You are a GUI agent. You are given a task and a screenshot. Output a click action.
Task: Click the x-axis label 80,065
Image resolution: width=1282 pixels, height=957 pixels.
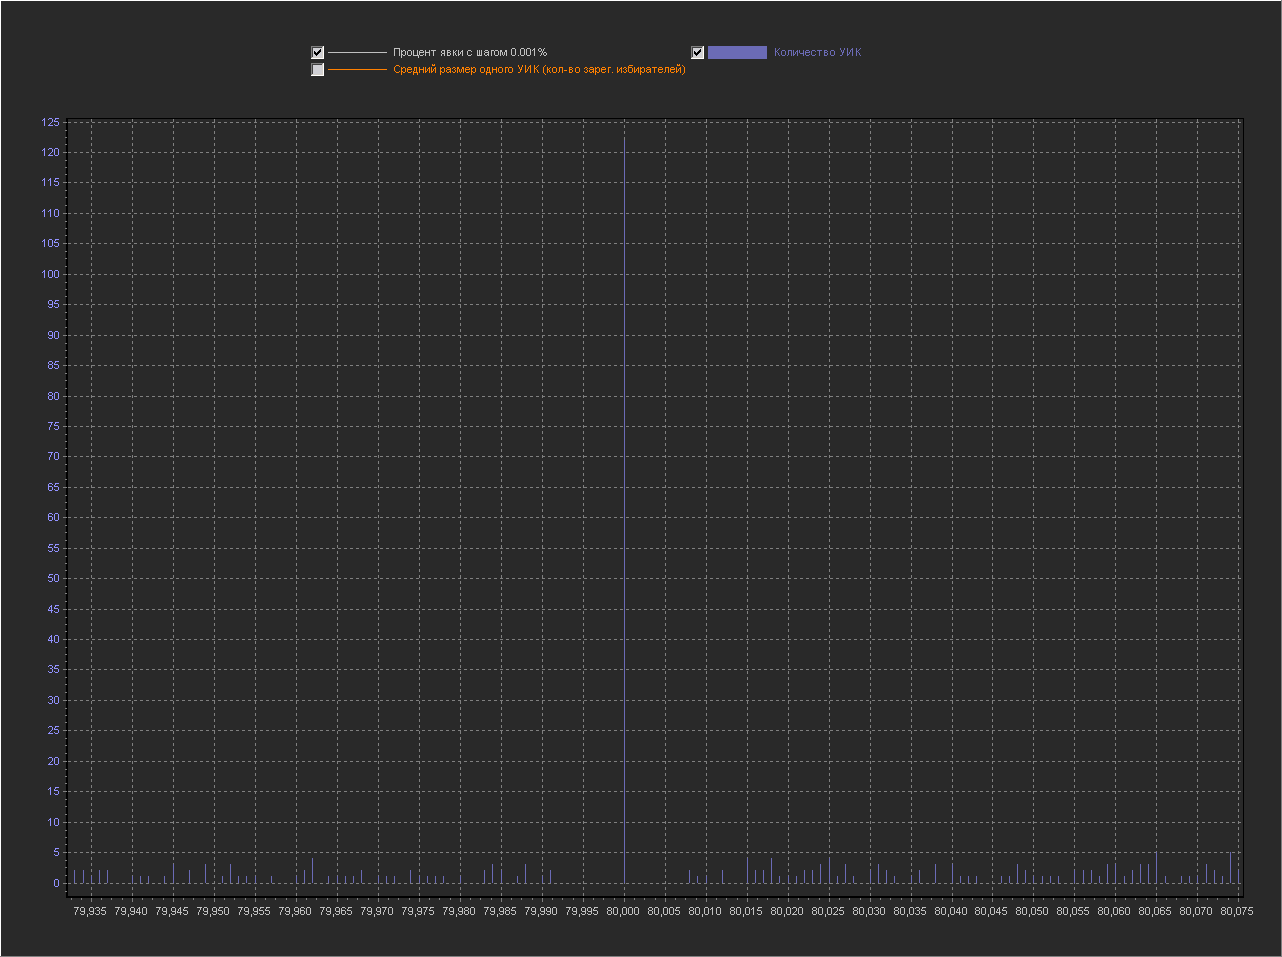(x=1156, y=911)
